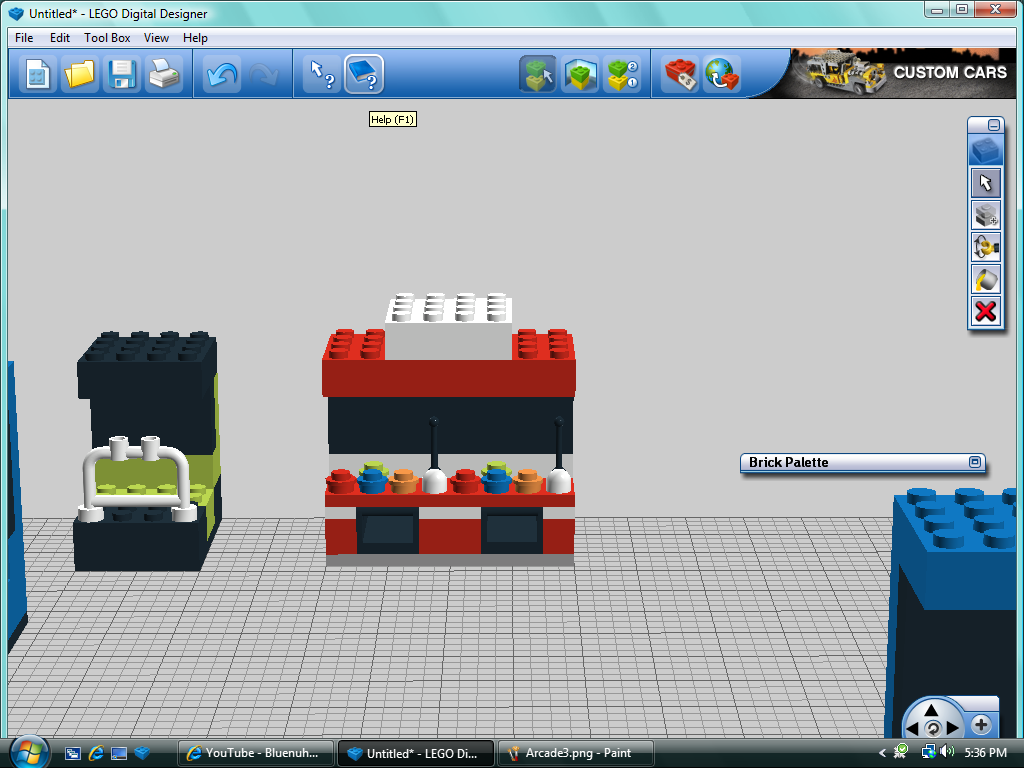Click the Custom Cars banner
Viewport: 1024px width, 768px height.
904,72
